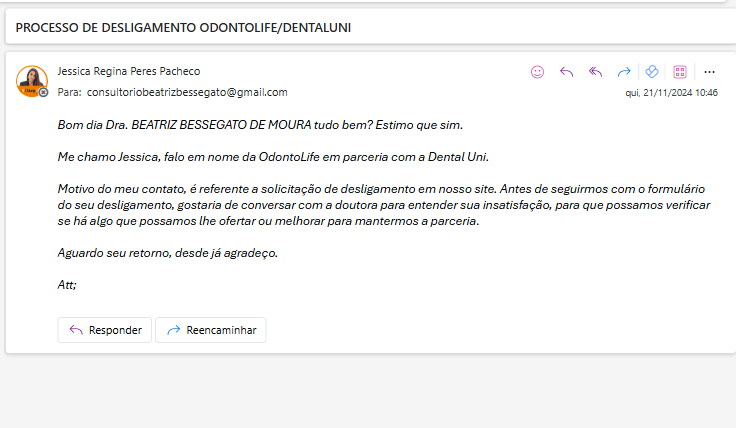736x428 pixels.
Task: Click the forward arrow icon in header
Action: (623, 72)
